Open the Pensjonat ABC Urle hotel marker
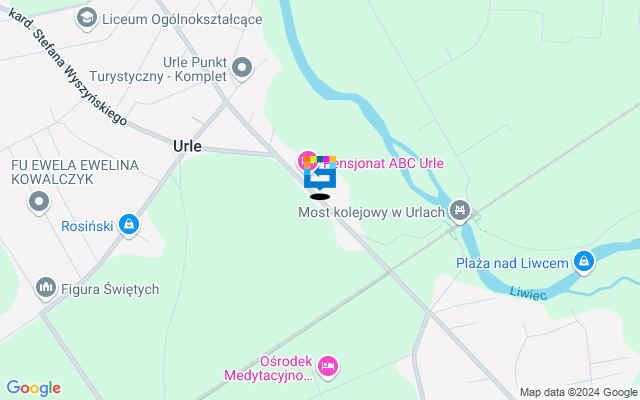 click(307, 160)
